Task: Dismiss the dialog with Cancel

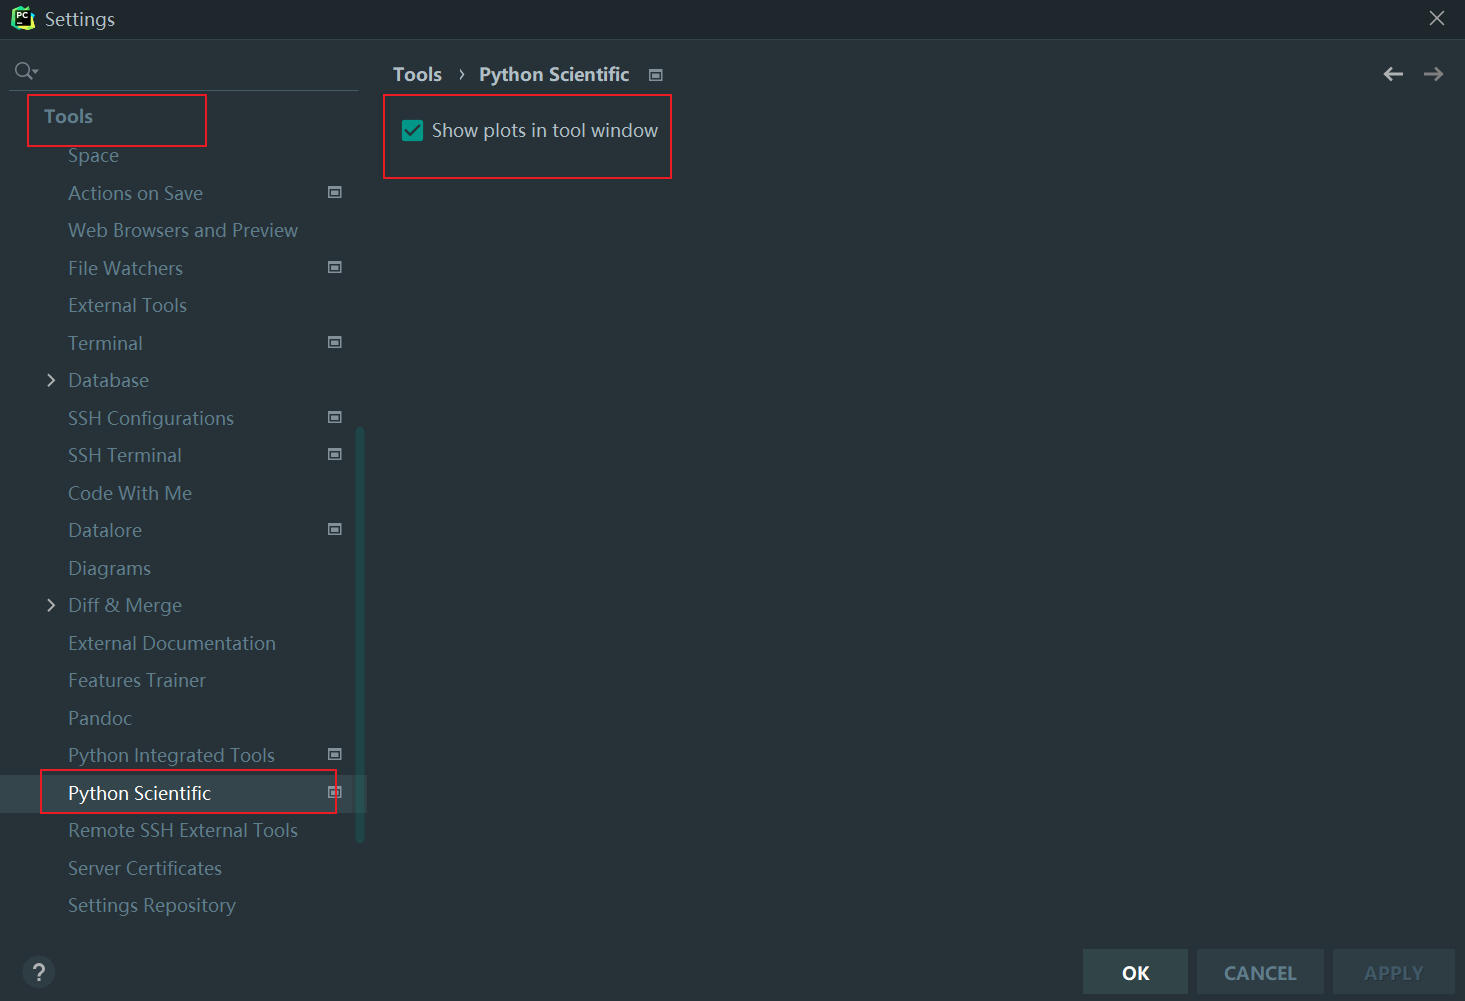Action: click(1259, 971)
